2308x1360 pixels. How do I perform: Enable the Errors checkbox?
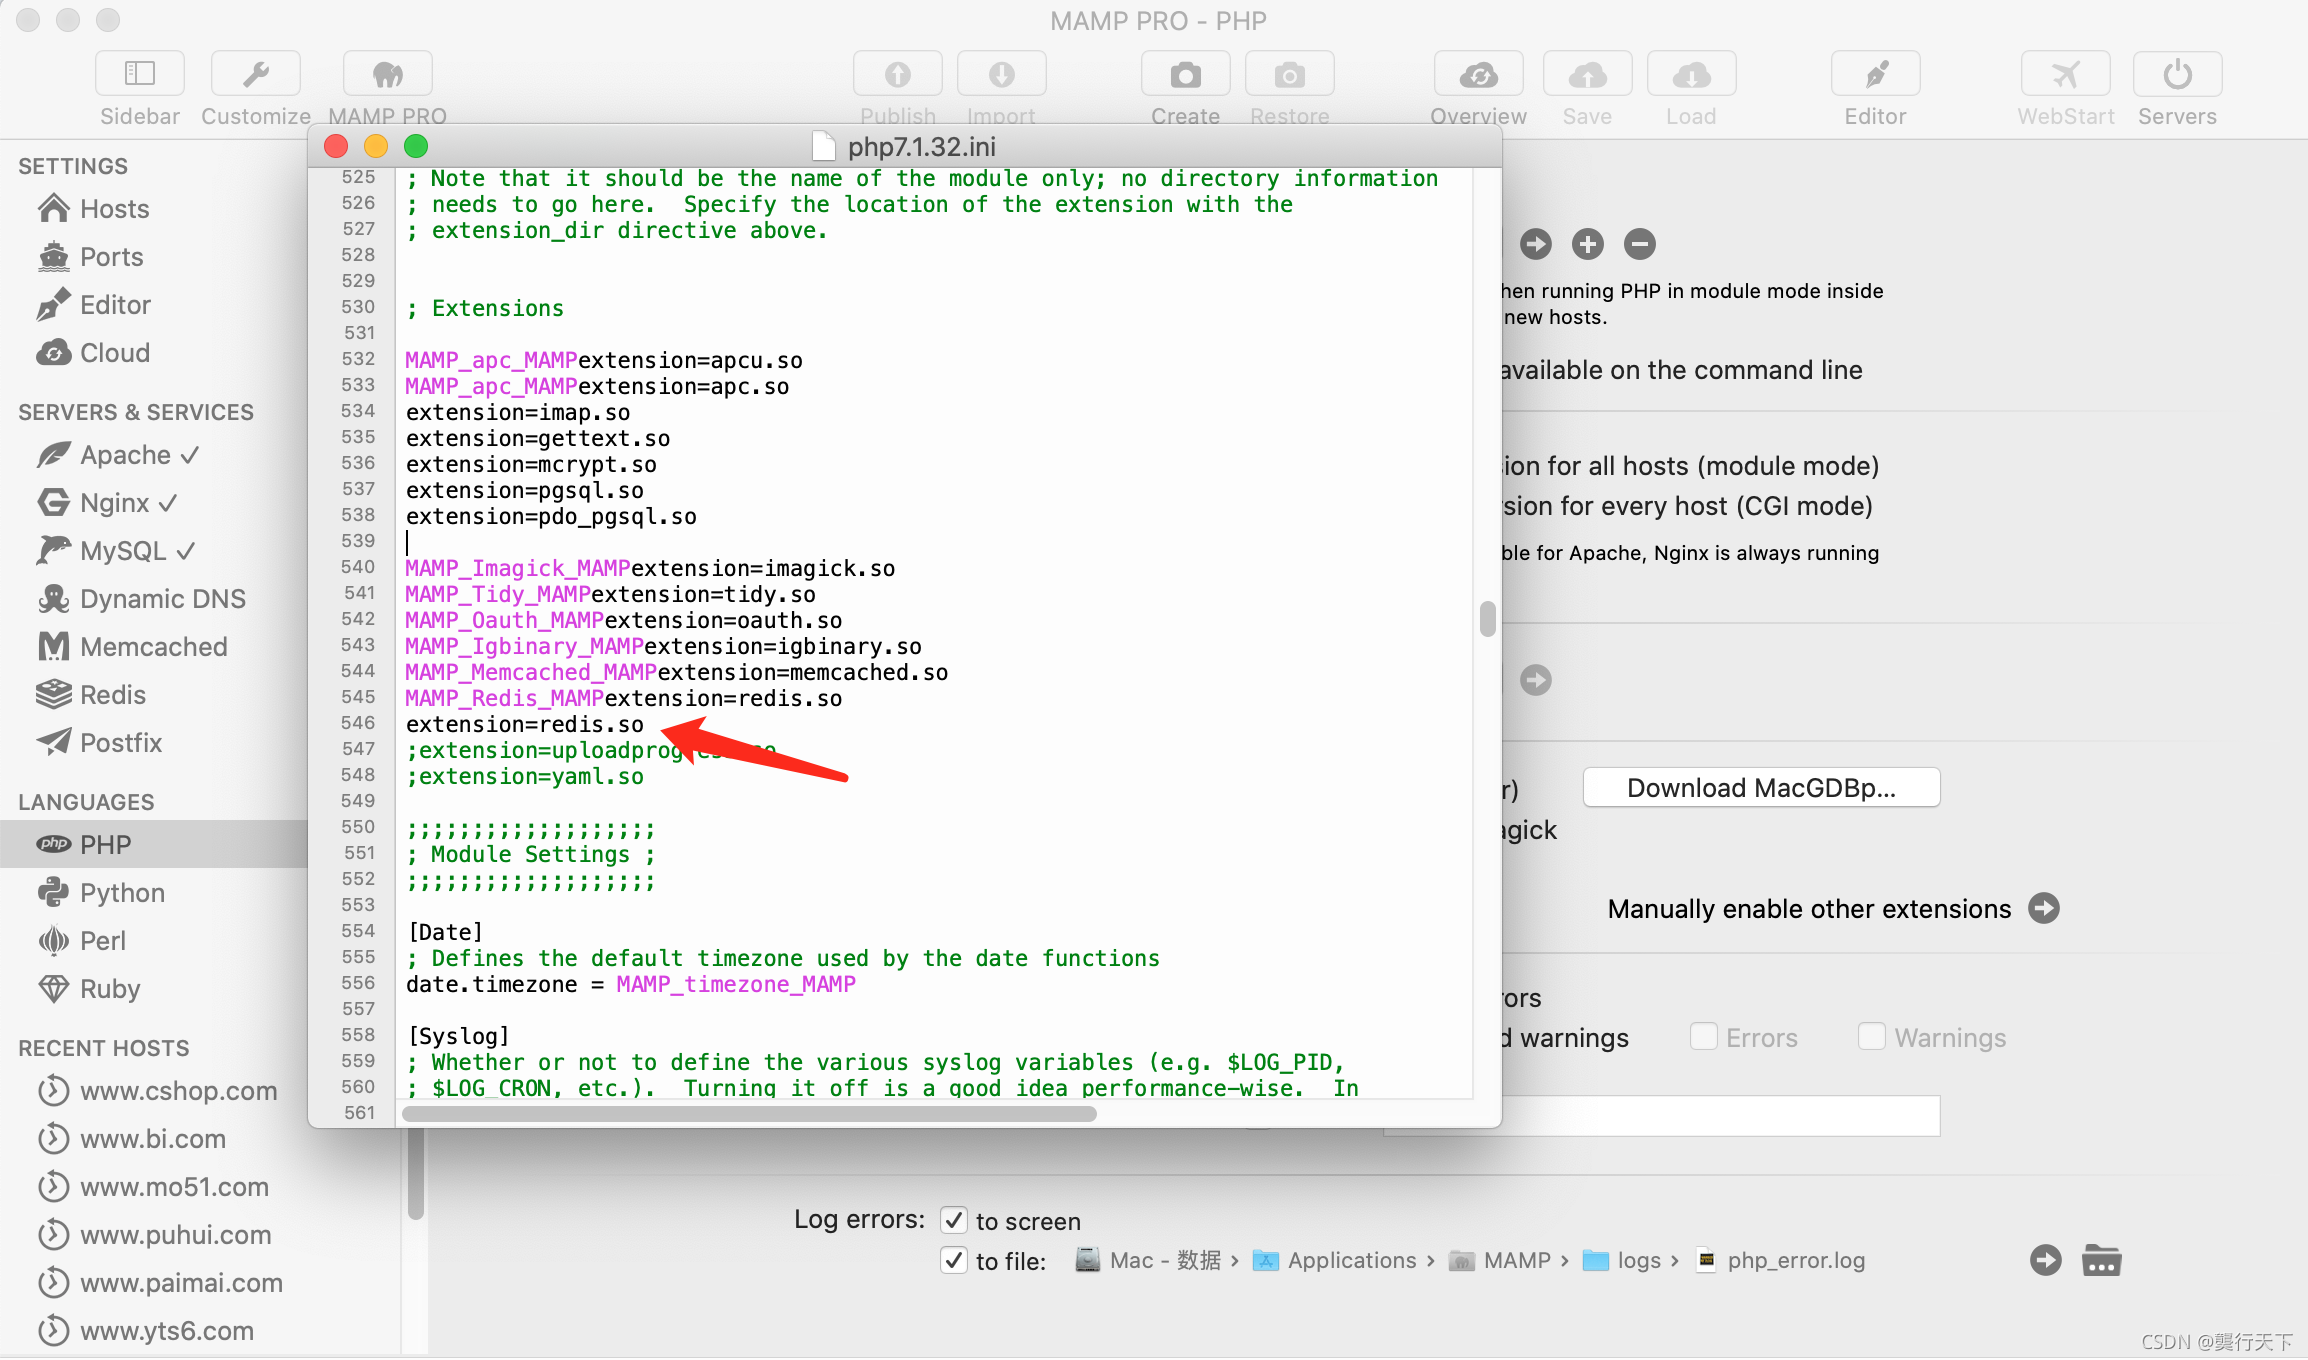[x=1703, y=1037]
